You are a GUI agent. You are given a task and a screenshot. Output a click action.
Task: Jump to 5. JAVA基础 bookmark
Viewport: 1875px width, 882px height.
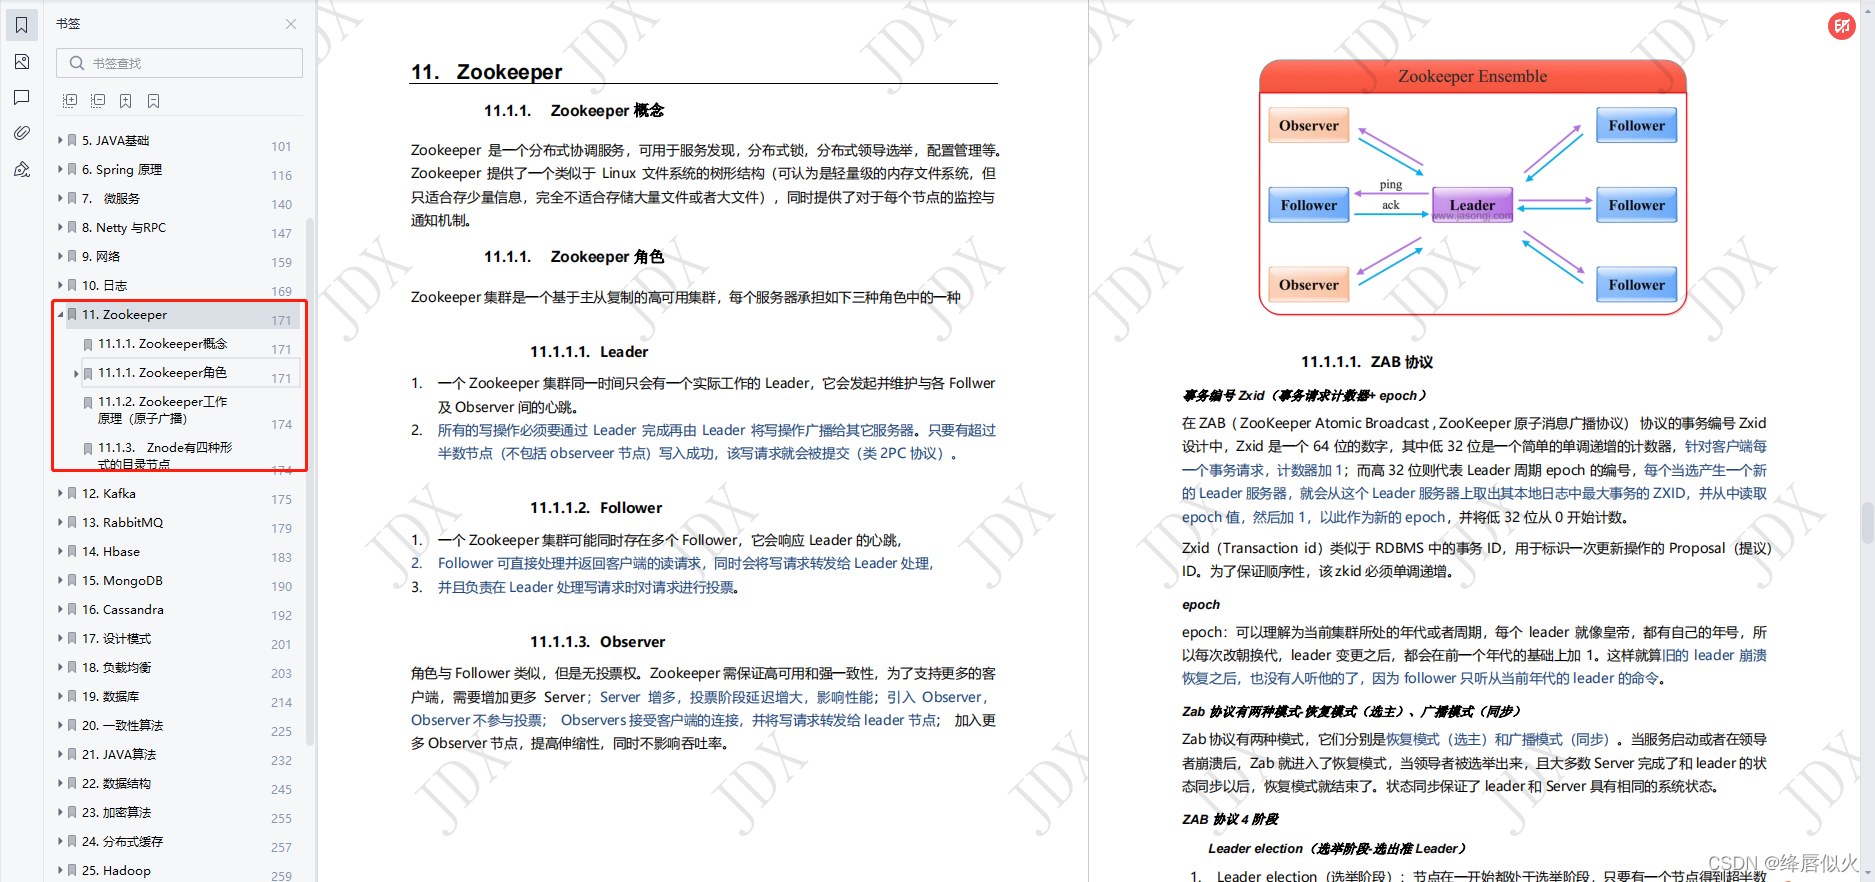click(x=115, y=140)
